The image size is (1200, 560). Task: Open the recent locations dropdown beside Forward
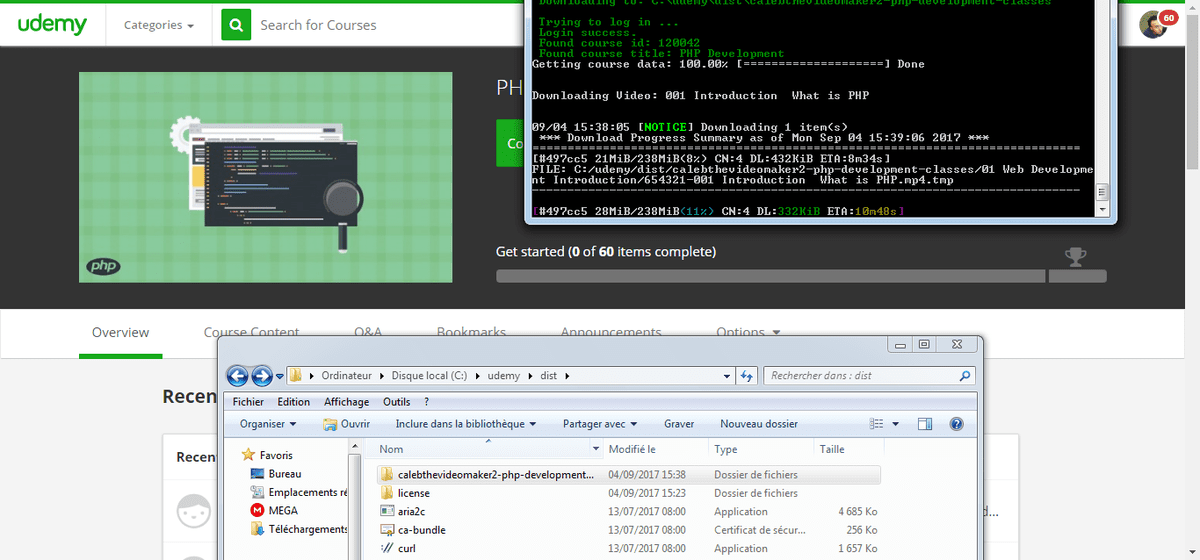(x=280, y=376)
